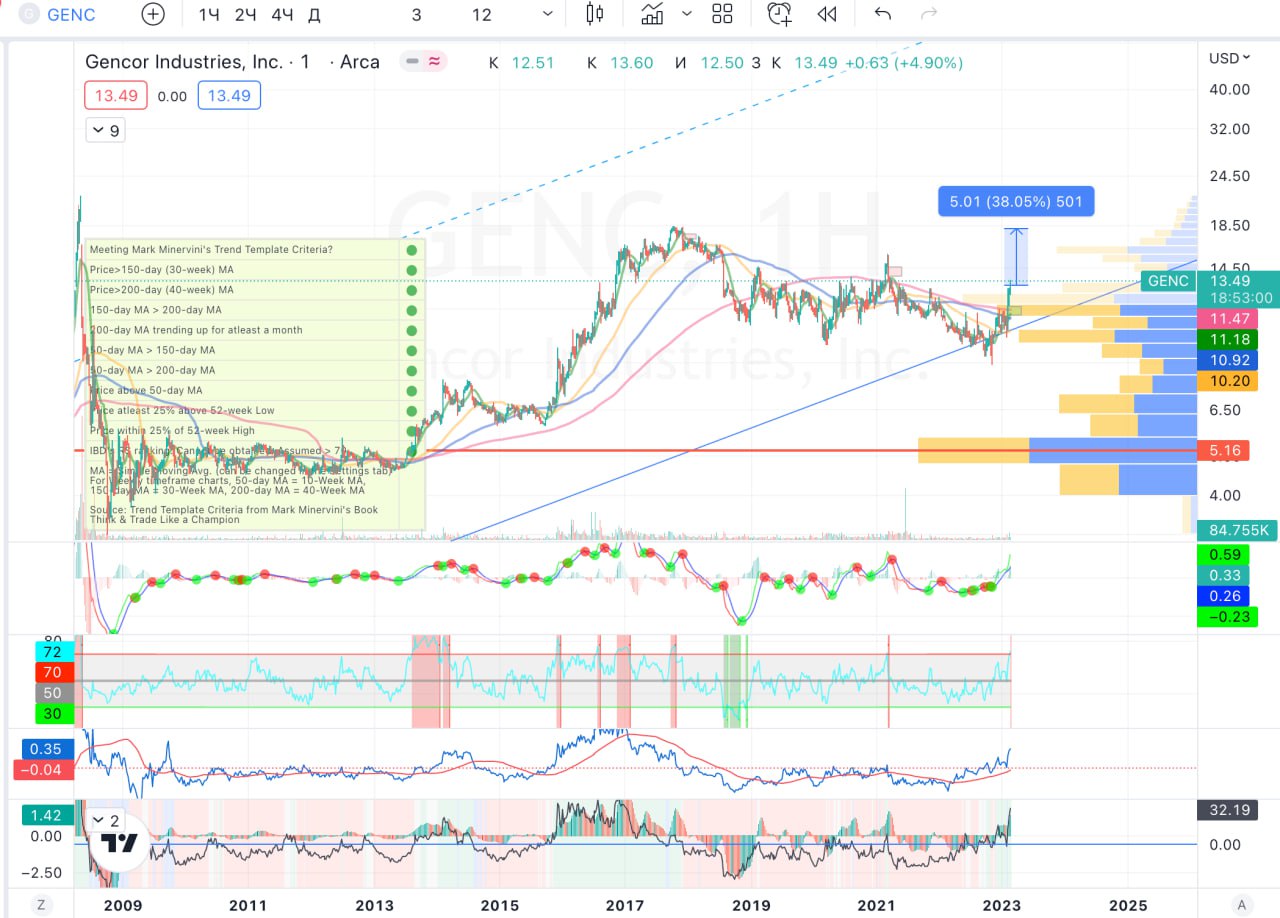Click the Z timezone button bottom left
Viewport: 1280px width, 918px height.
pos(41,905)
